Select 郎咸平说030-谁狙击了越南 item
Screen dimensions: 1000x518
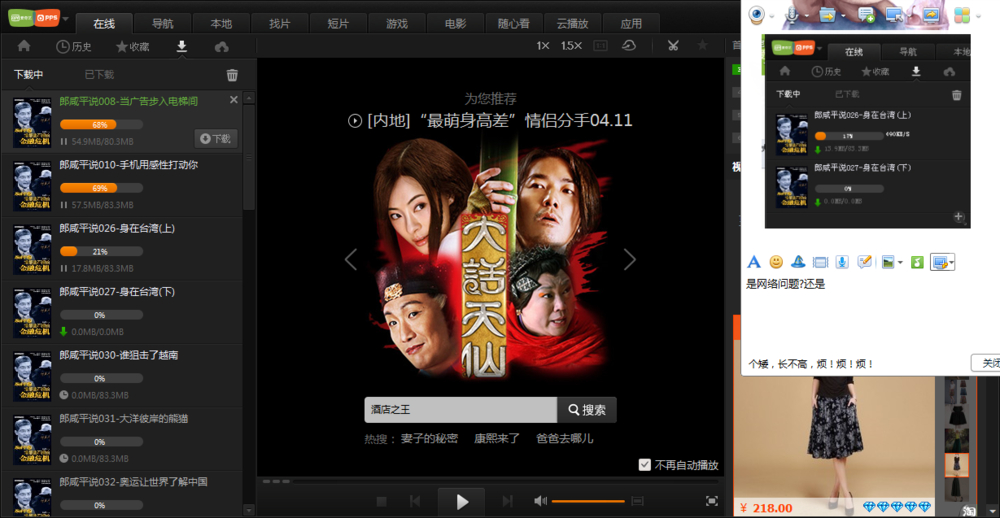coord(121,376)
